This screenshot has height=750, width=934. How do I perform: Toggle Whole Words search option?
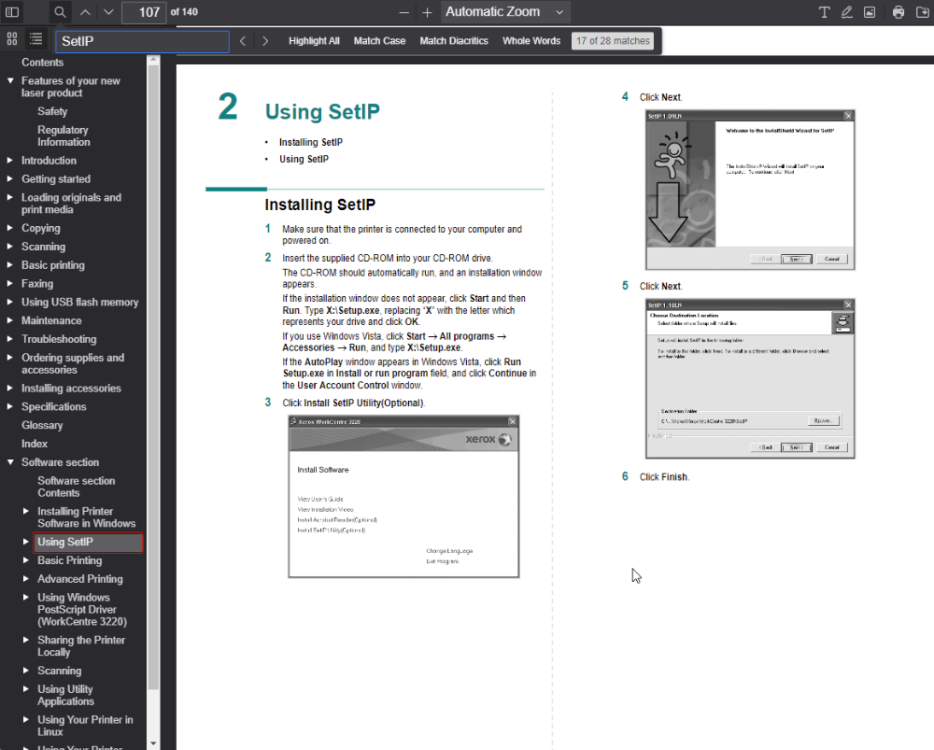tap(531, 41)
